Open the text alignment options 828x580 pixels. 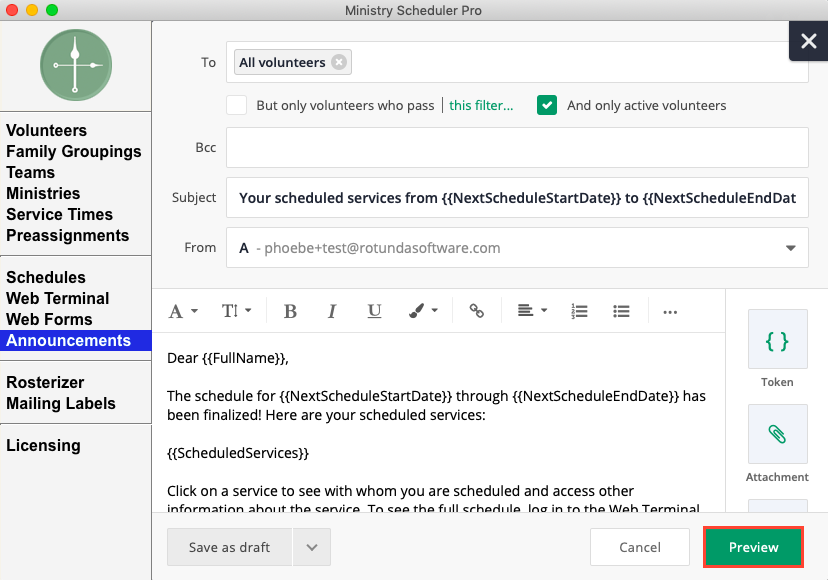[532, 311]
